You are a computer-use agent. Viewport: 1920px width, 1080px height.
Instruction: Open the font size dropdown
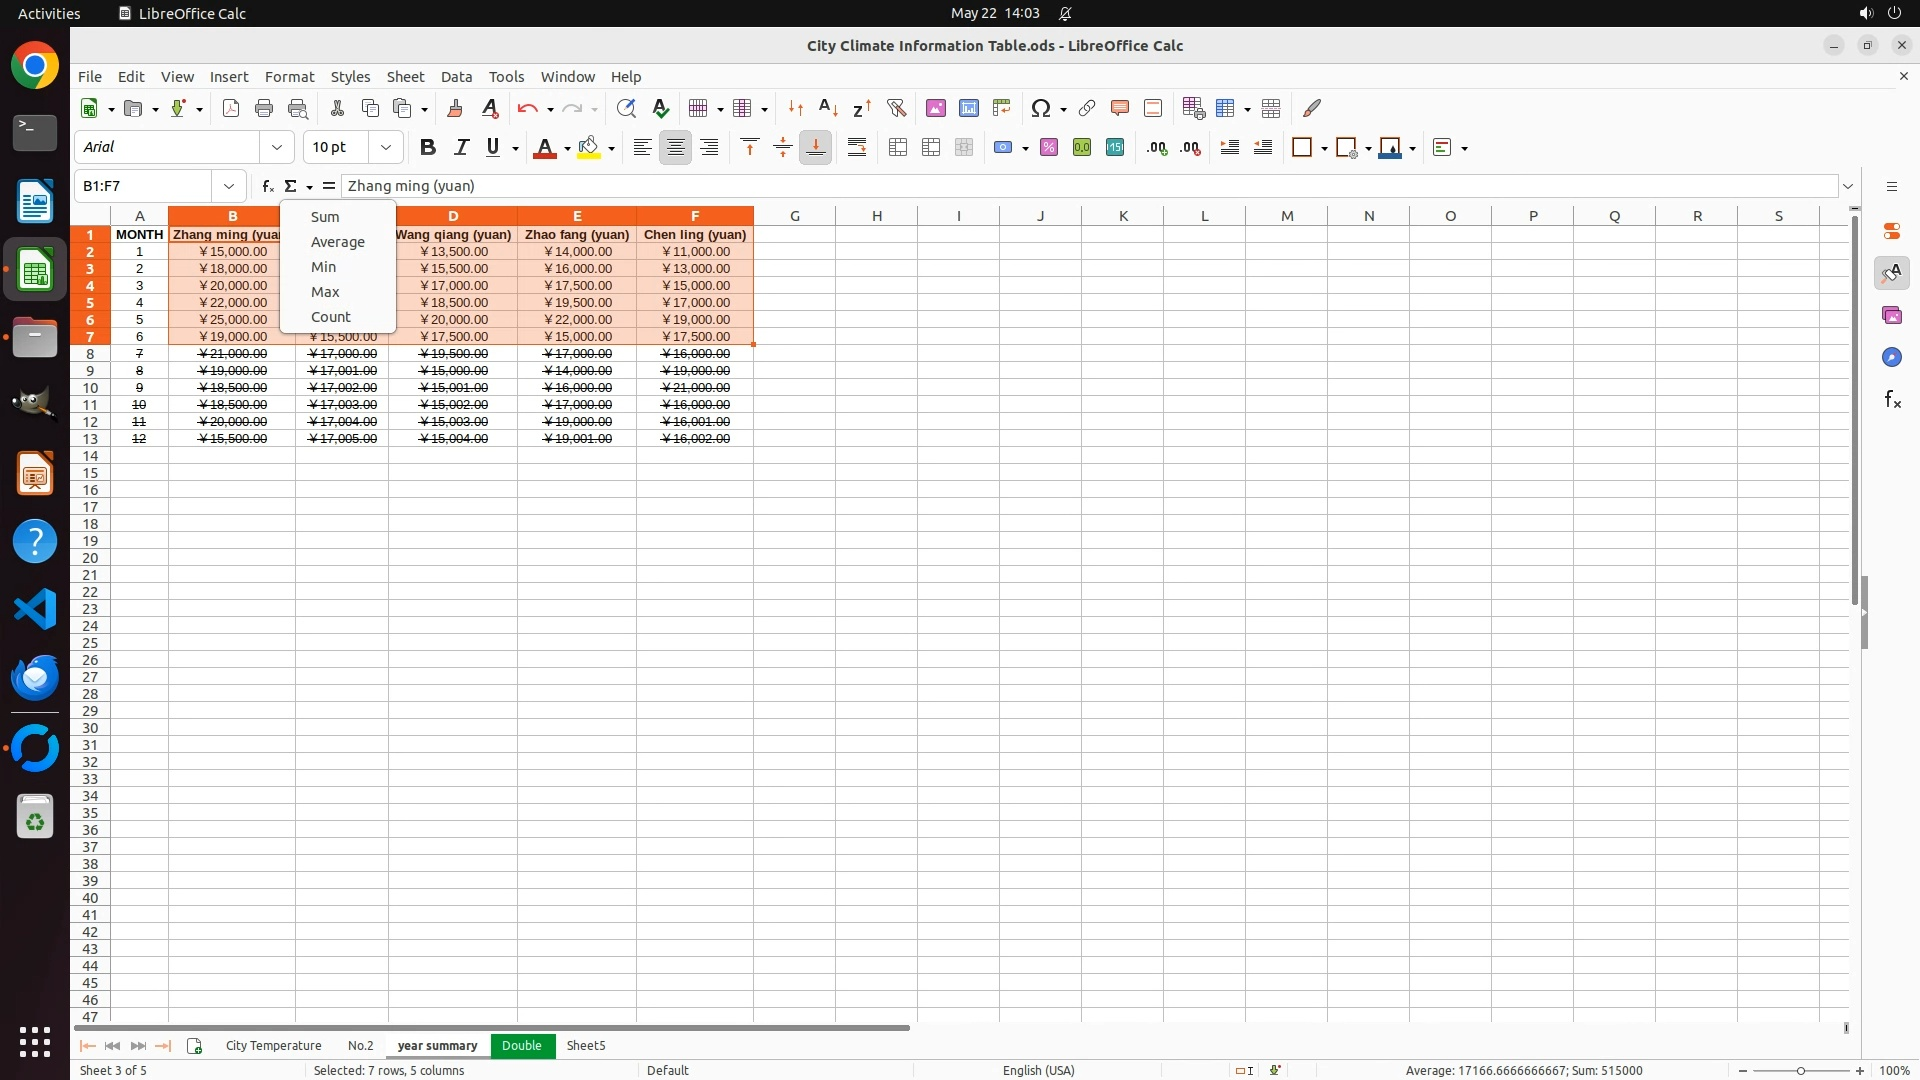click(386, 148)
